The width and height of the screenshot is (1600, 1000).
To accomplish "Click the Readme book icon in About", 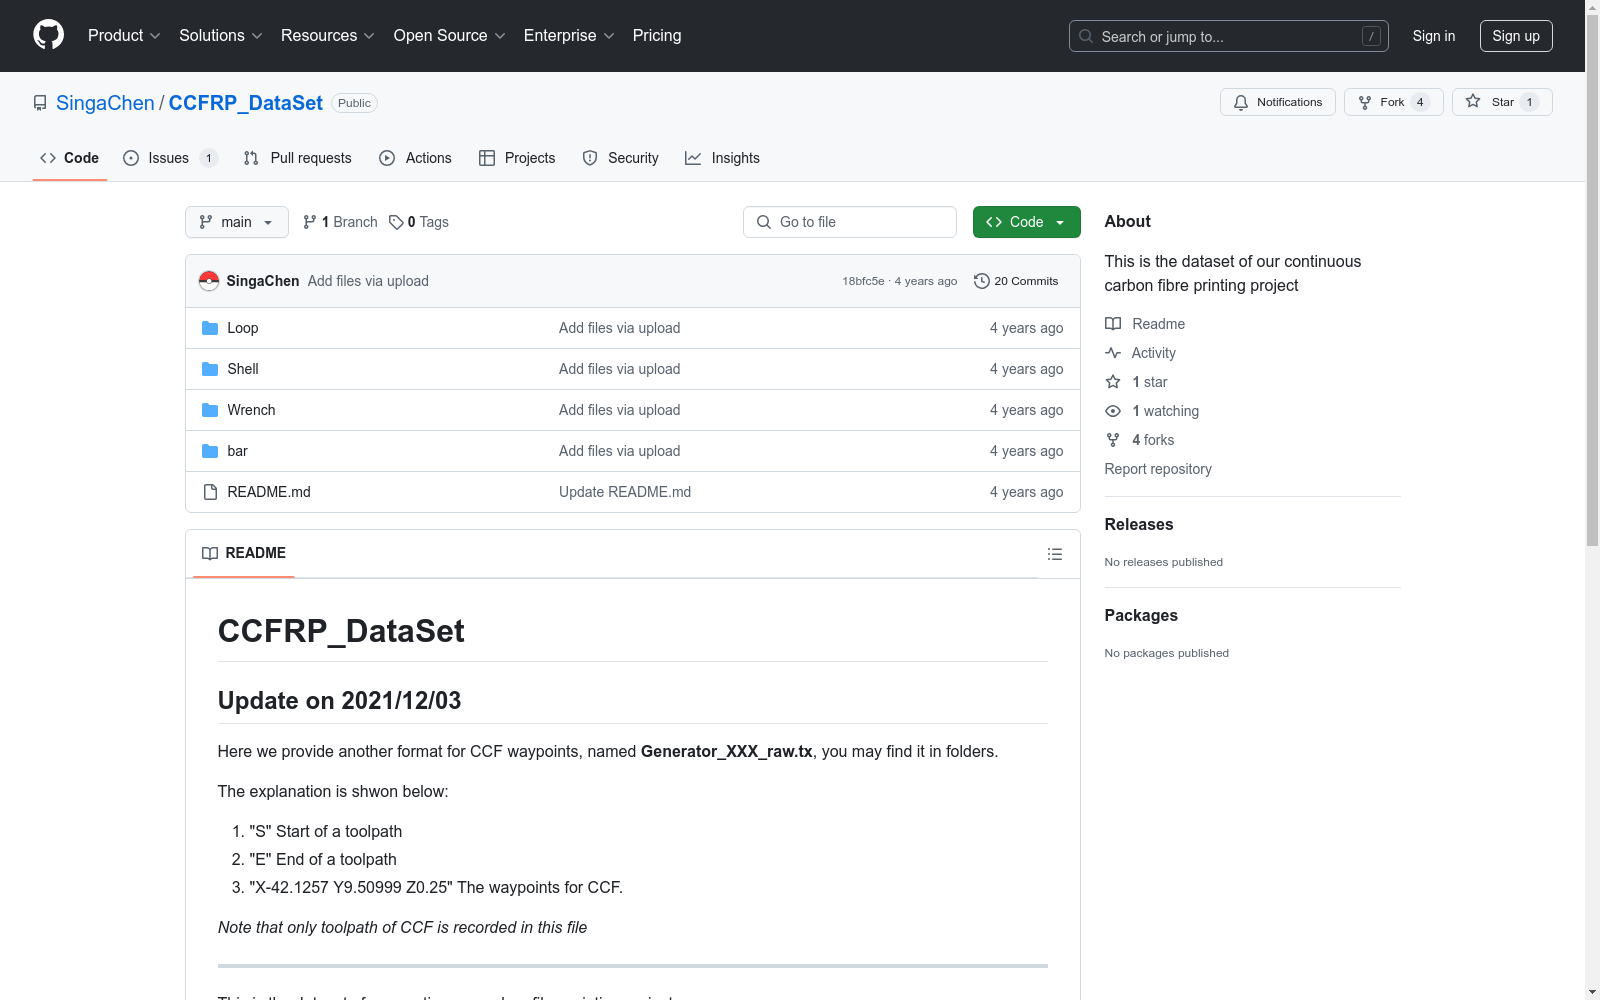I will pos(1113,324).
